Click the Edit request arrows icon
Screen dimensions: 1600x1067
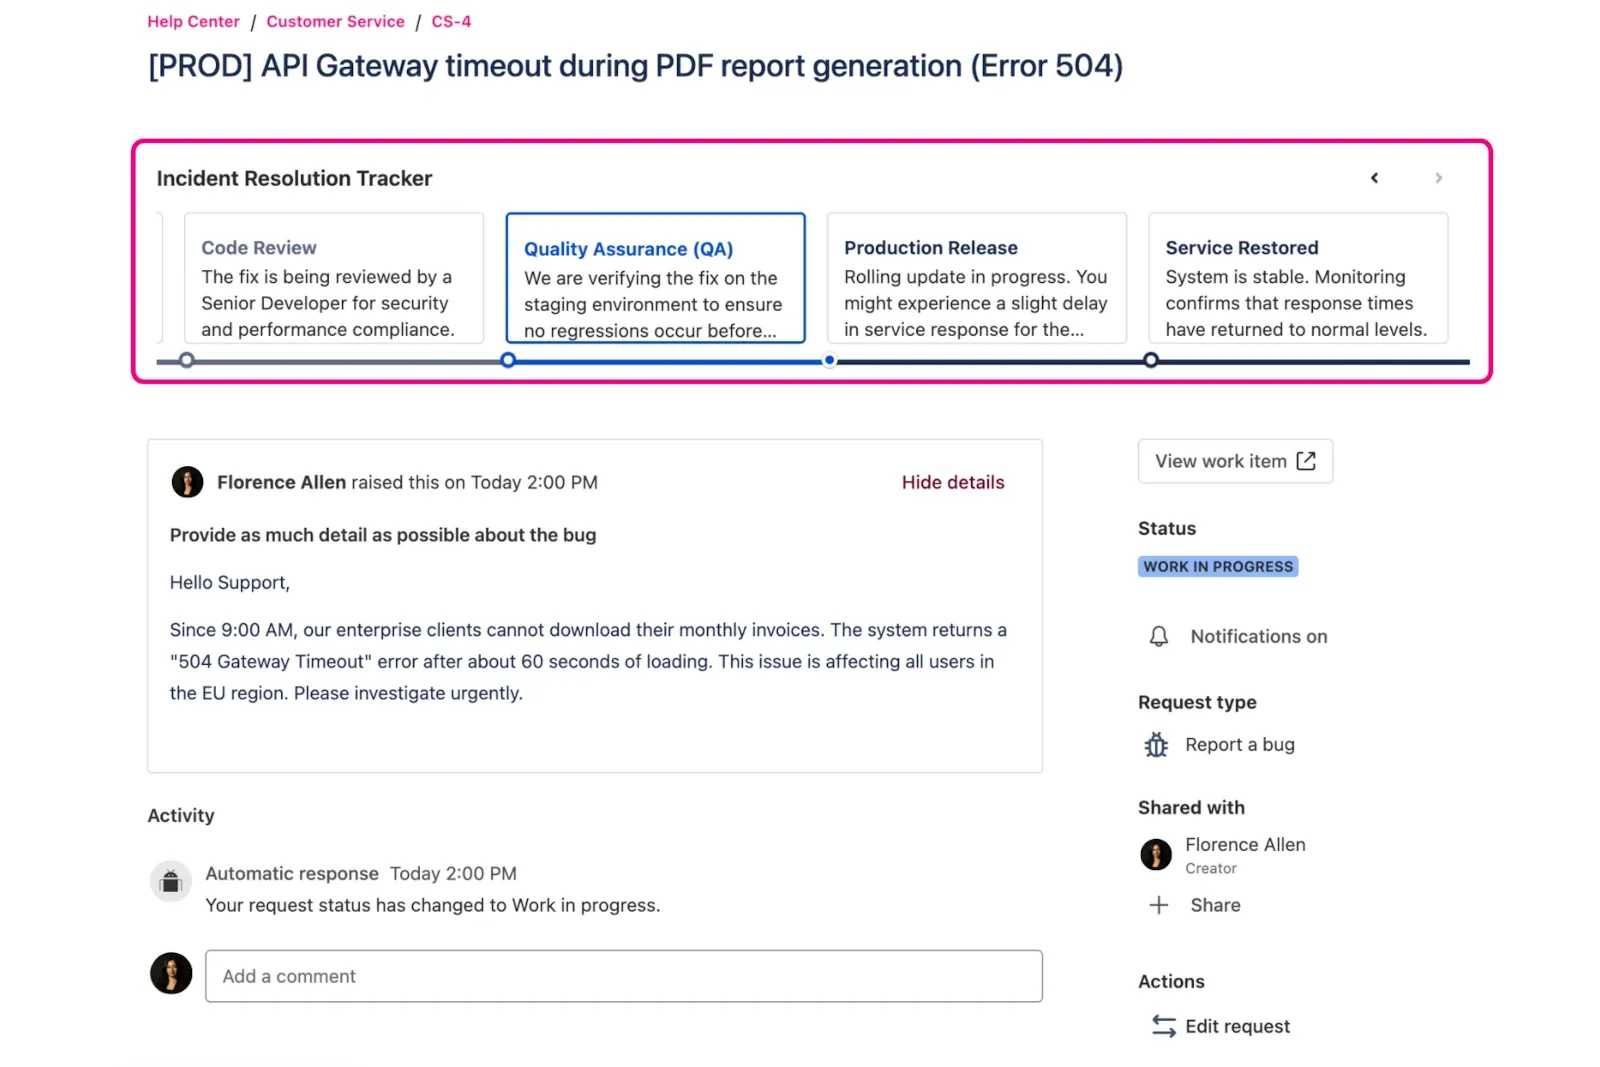(1161, 1025)
